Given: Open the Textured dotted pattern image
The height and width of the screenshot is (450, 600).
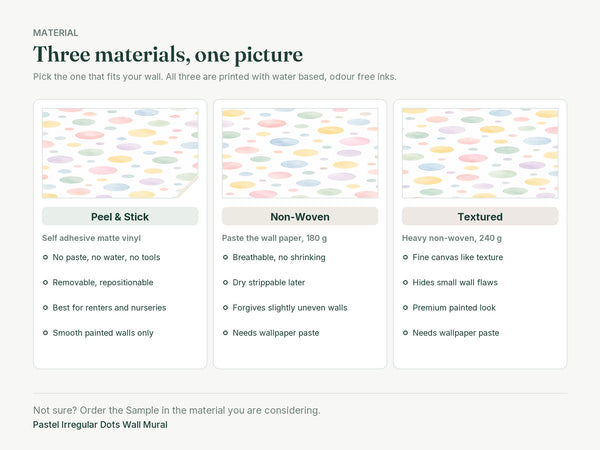Looking at the screenshot, I should pos(480,153).
